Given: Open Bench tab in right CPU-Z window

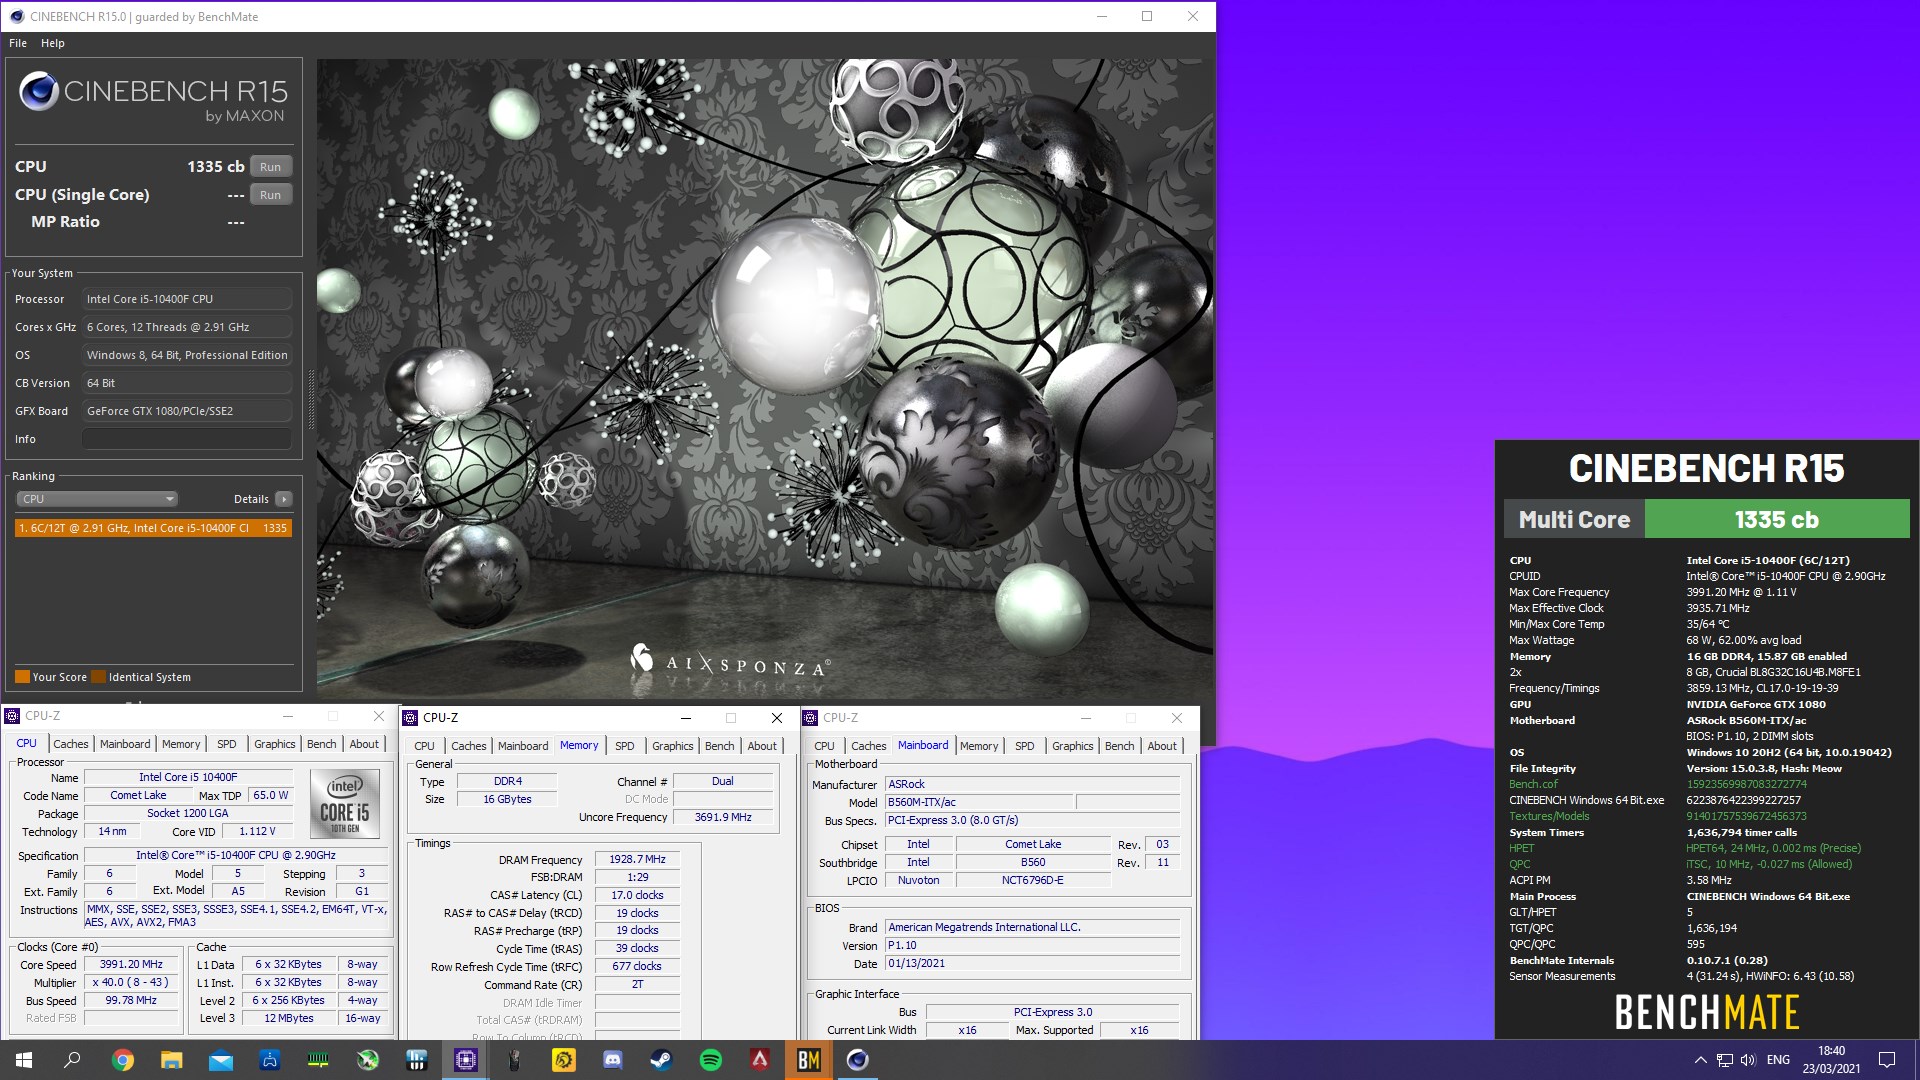Looking at the screenshot, I should (1120, 746).
